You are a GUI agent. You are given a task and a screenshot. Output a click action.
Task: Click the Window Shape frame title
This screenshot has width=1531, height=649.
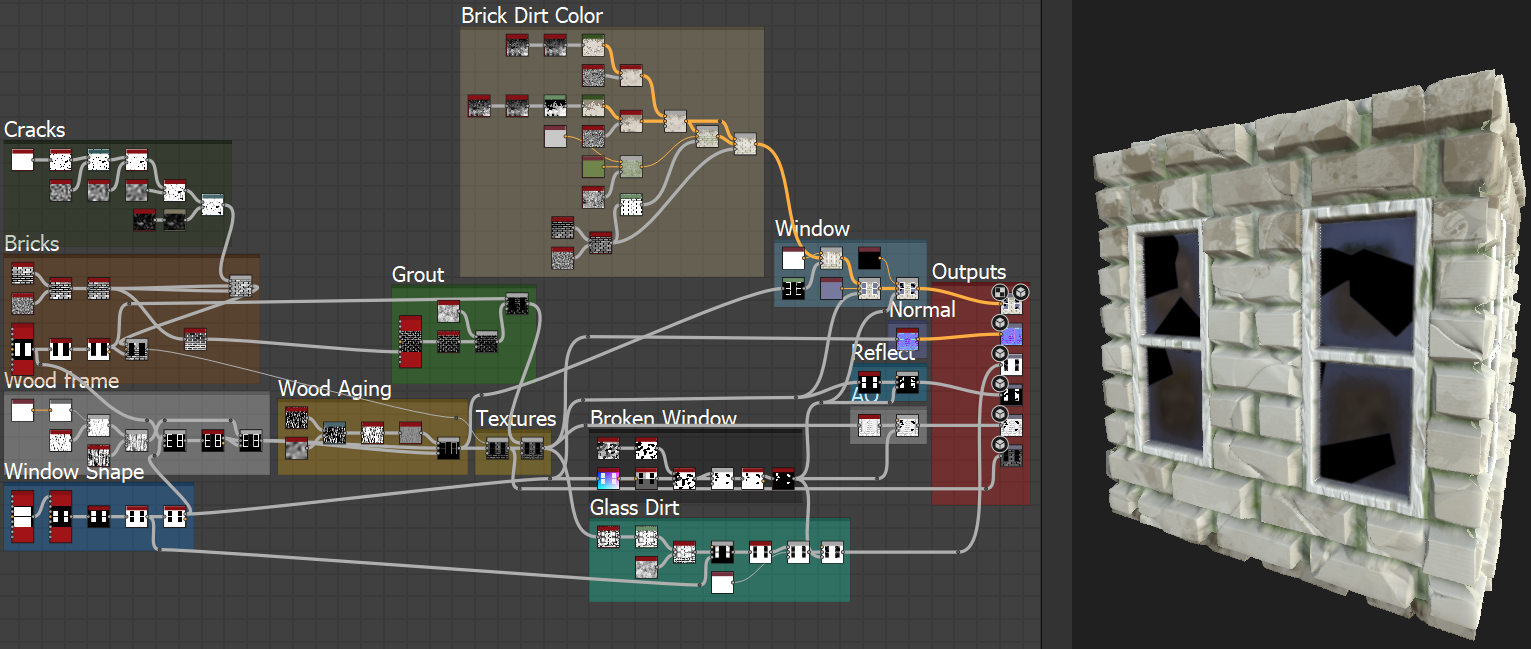[x=74, y=471]
